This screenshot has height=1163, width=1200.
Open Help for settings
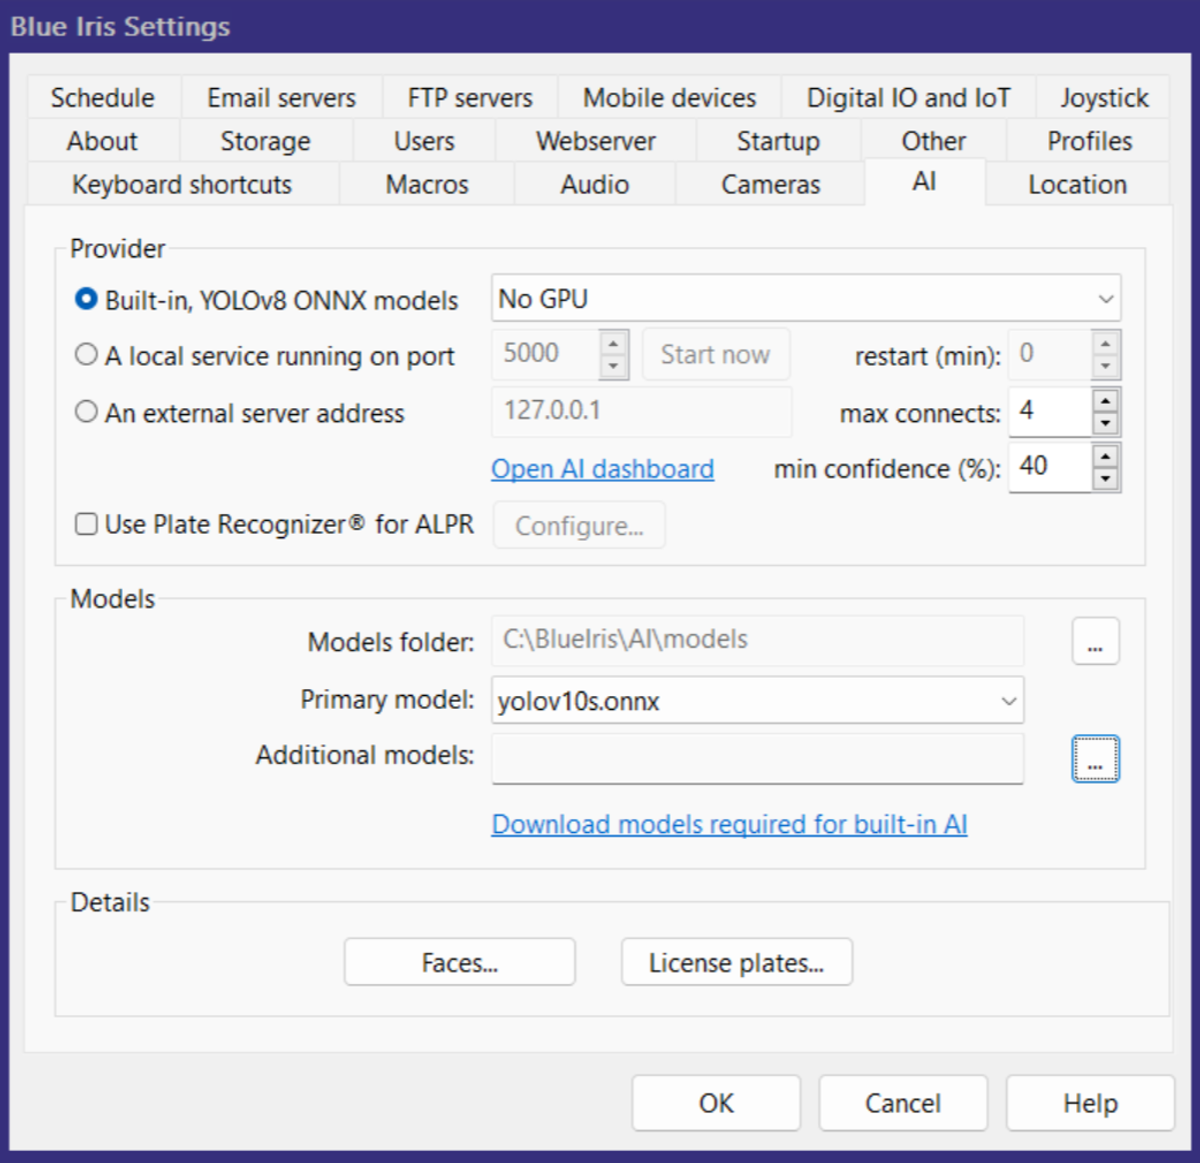(1090, 1103)
